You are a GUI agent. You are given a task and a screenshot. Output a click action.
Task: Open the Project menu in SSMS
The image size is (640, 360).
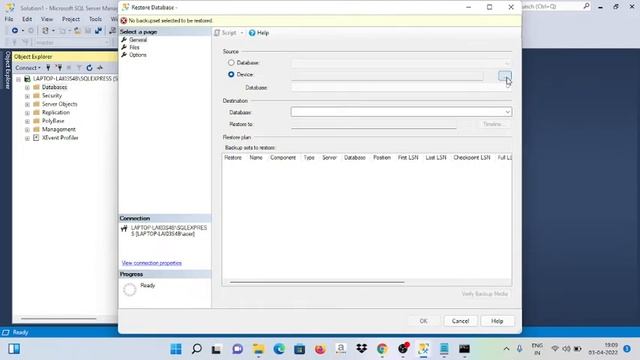coord(71,19)
